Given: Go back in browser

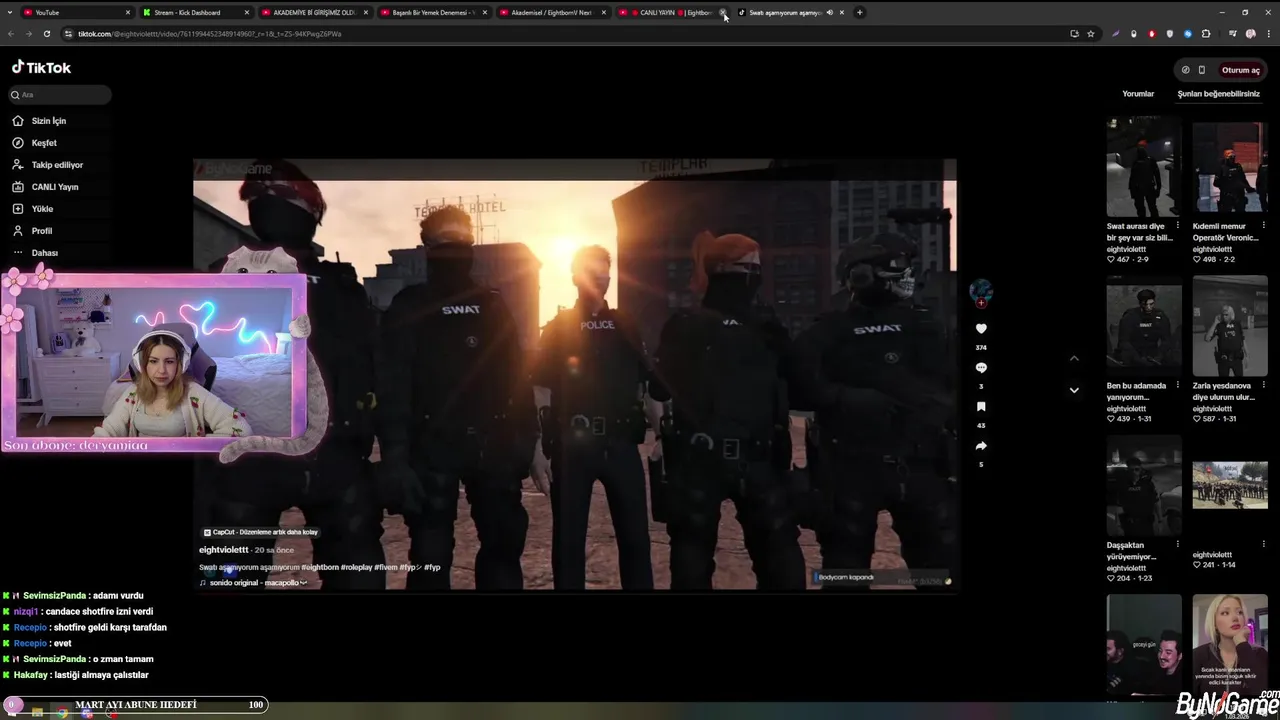Looking at the screenshot, I should 10,33.
